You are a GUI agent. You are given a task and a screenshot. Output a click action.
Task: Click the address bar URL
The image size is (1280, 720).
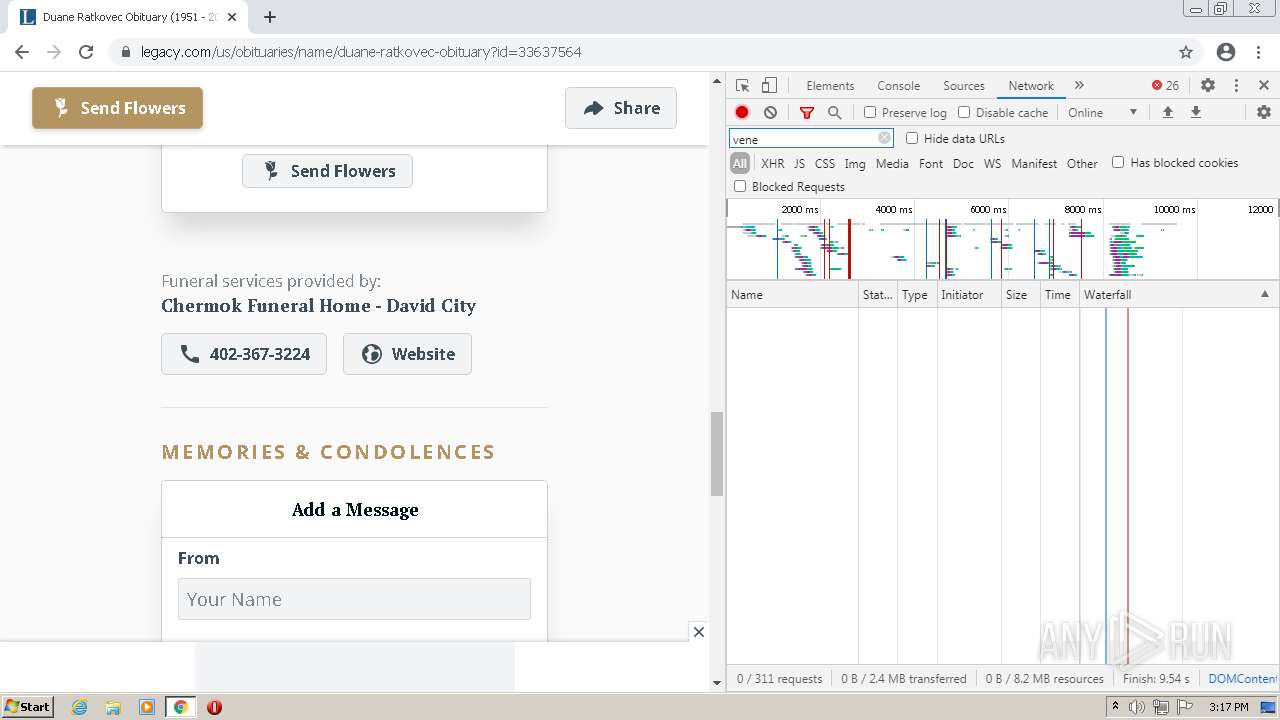coord(361,52)
